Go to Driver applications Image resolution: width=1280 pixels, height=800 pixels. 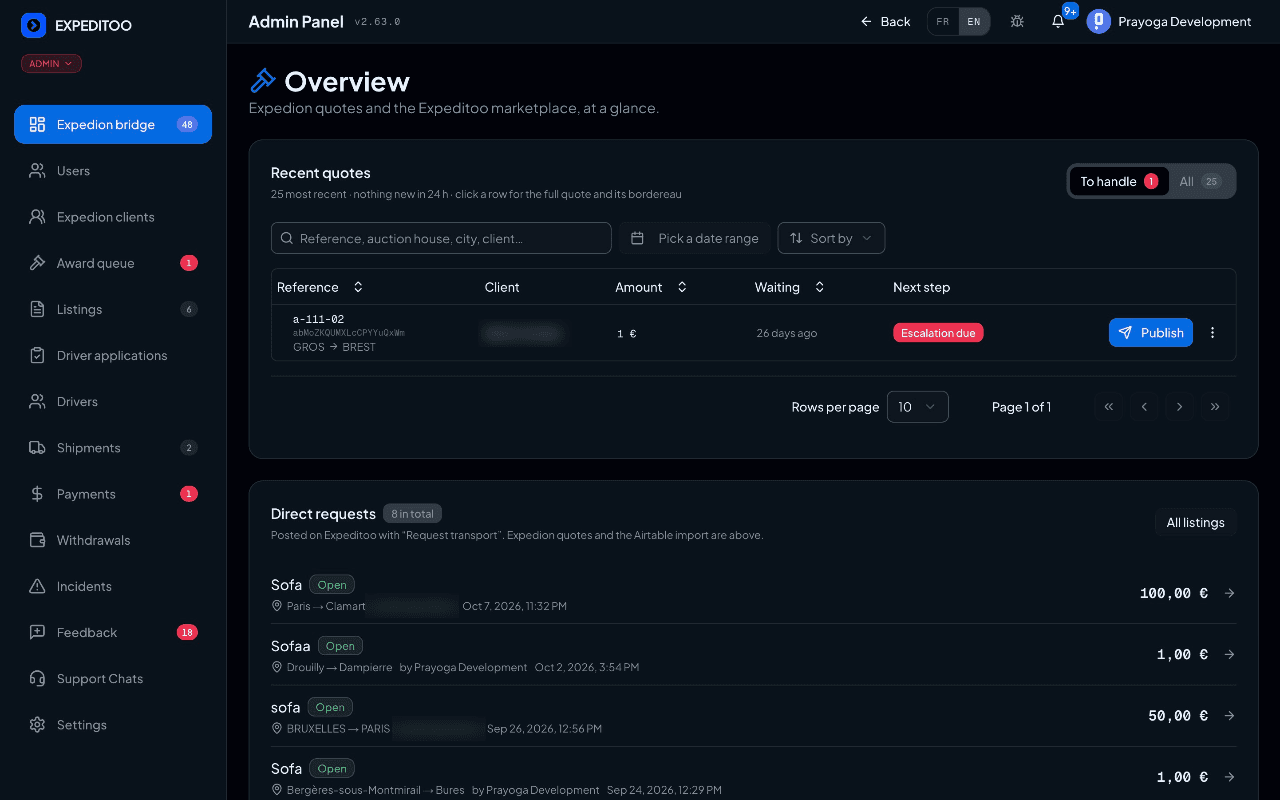[113, 355]
